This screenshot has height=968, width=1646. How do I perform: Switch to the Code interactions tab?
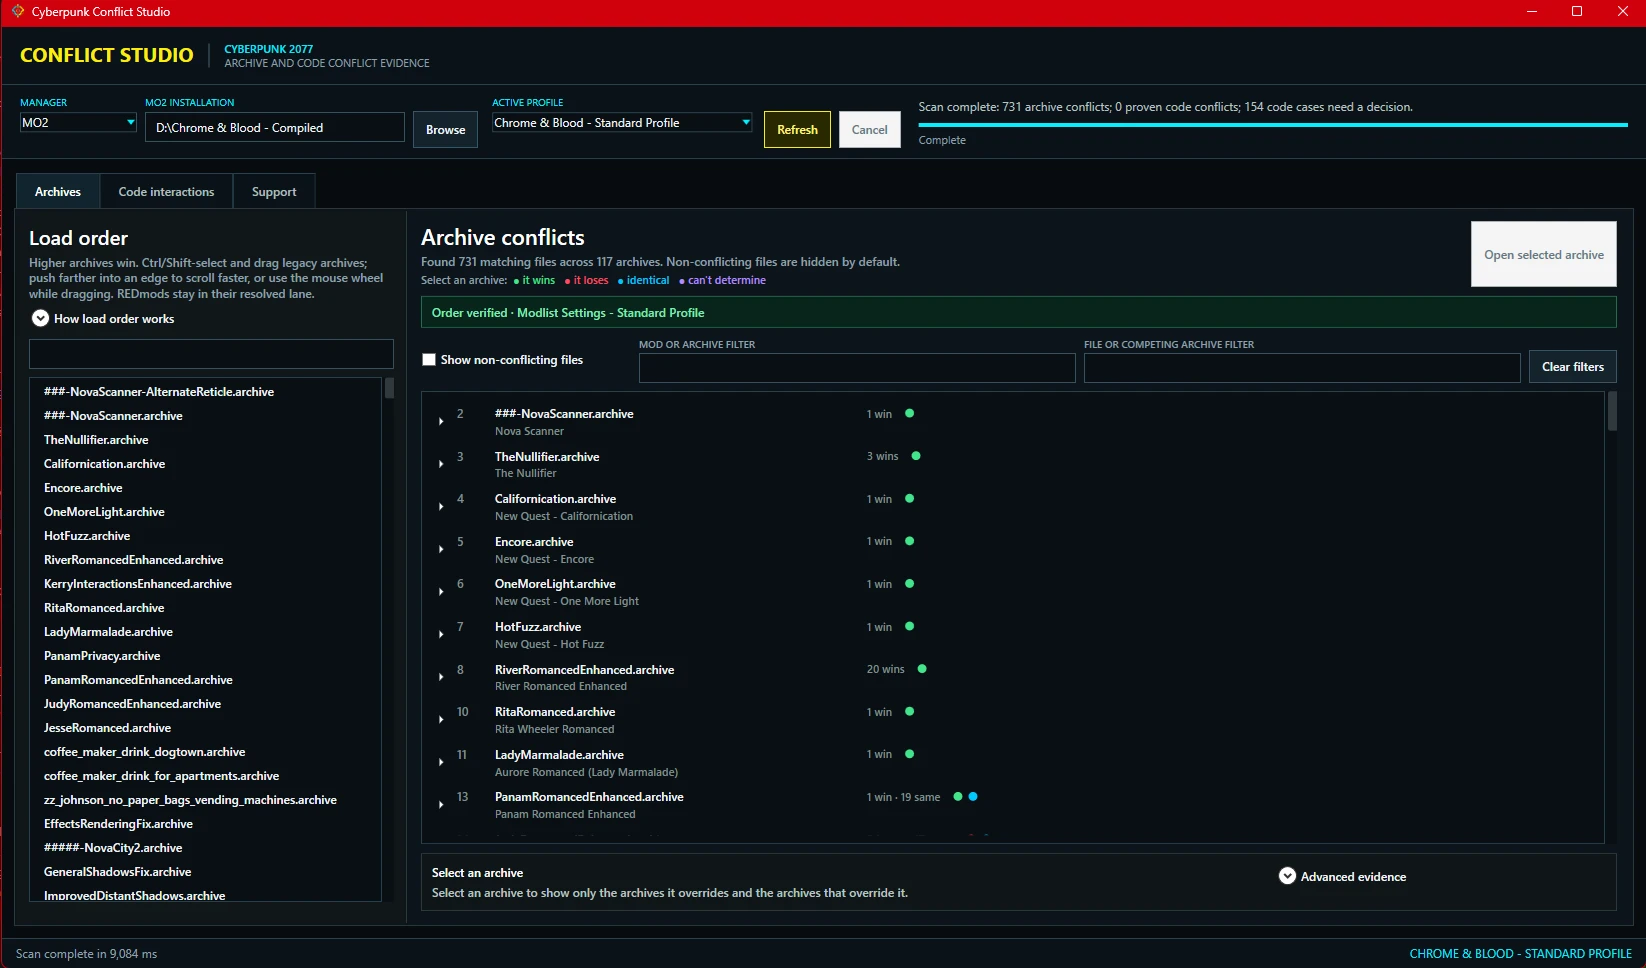tap(166, 192)
